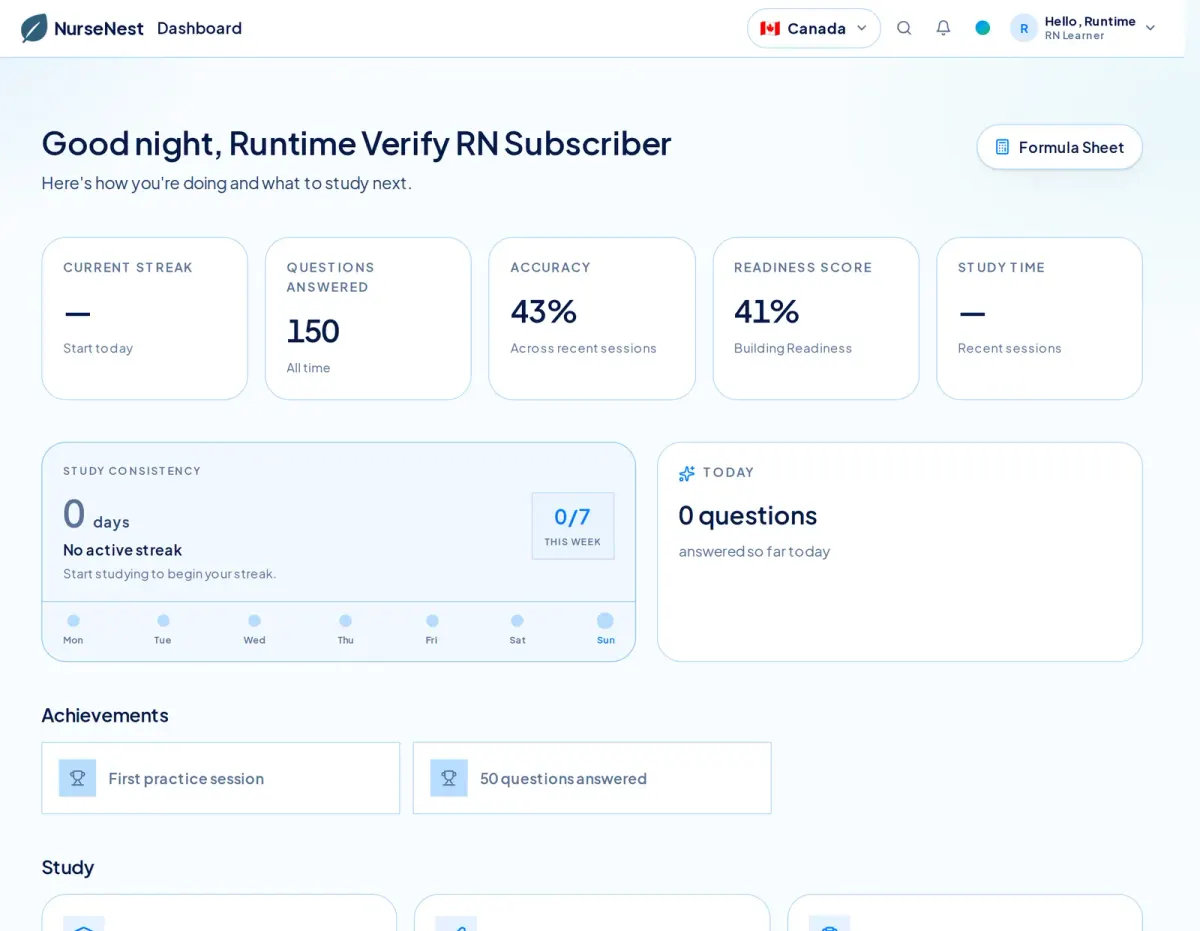Select the highlighted Sun day dot

pyautogui.click(x=605, y=621)
